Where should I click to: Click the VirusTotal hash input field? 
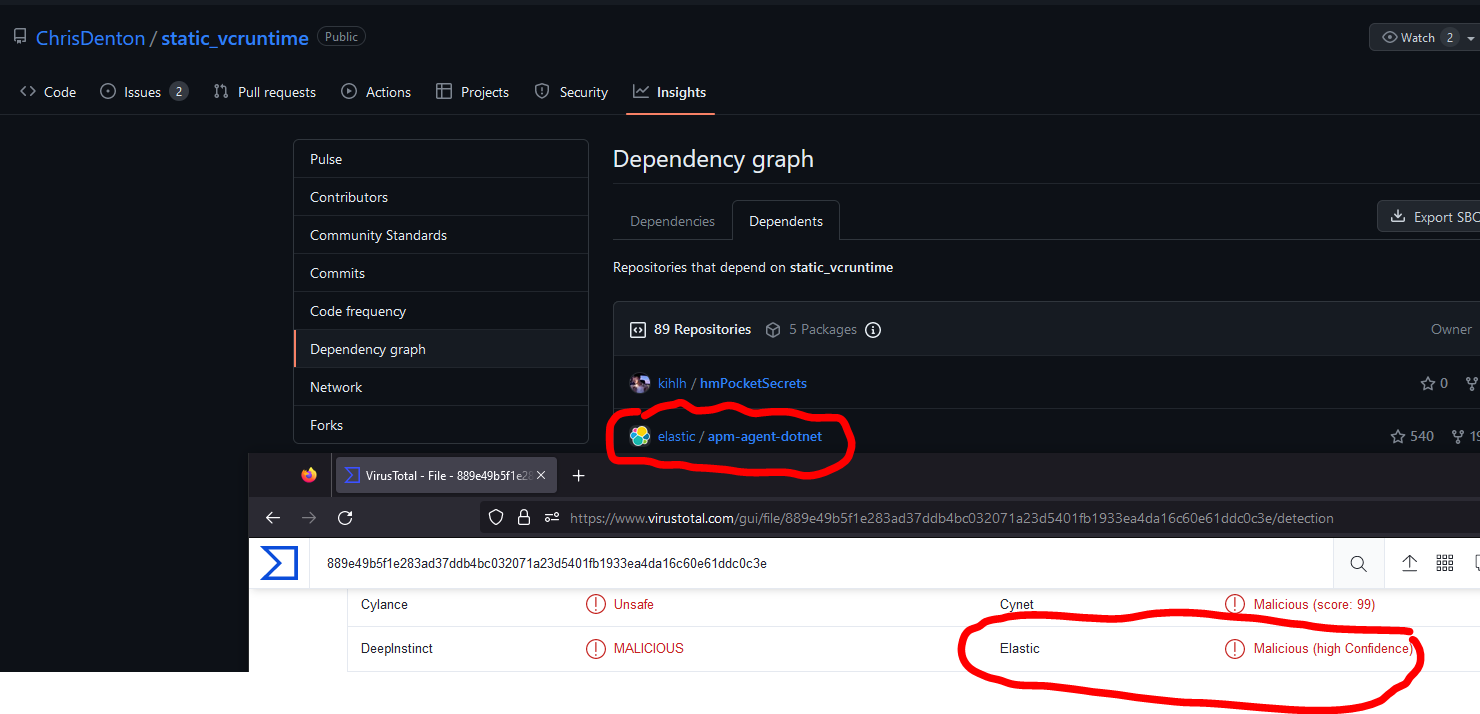(700, 563)
